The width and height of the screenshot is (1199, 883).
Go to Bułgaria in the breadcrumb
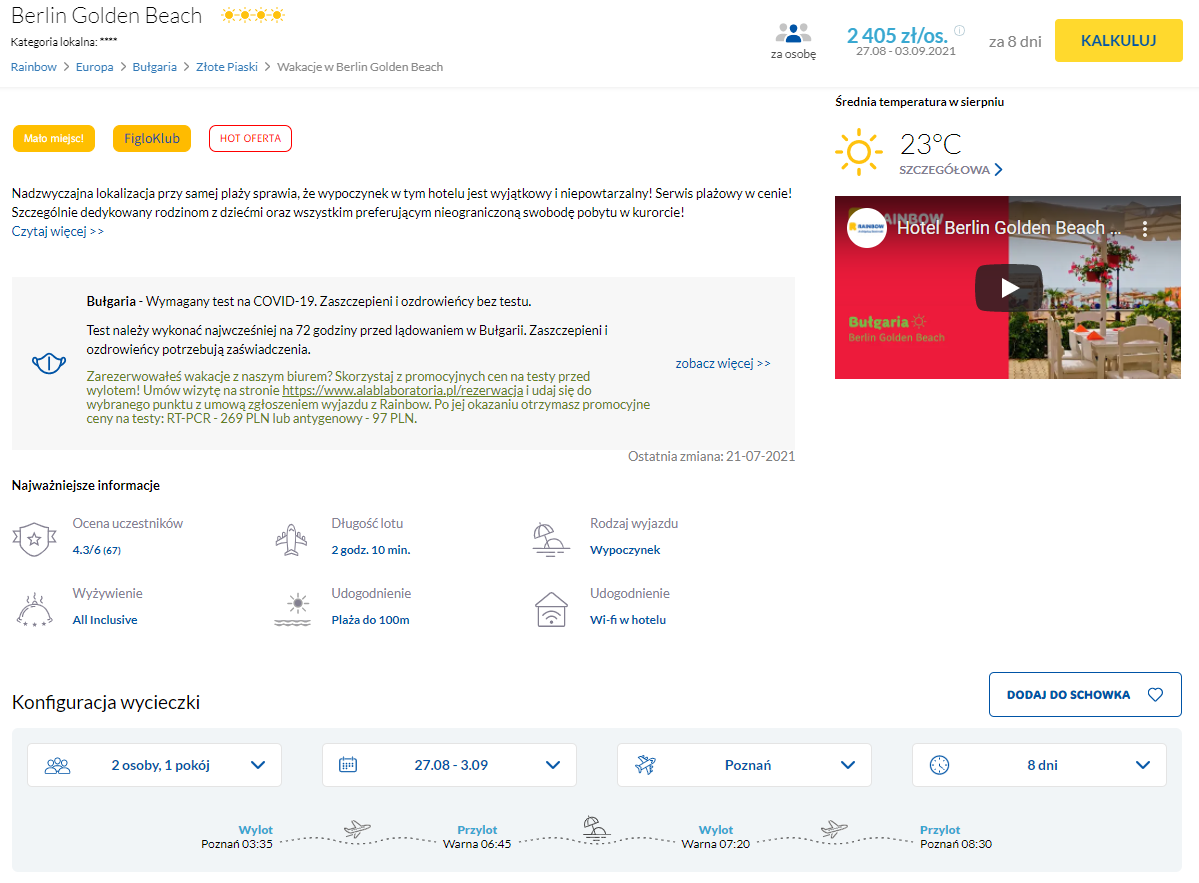(x=155, y=67)
